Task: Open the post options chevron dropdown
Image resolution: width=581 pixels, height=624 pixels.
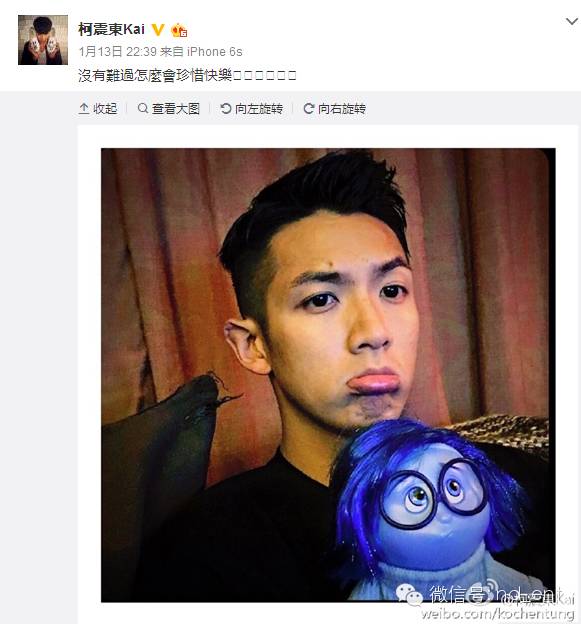Action: [572, 21]
